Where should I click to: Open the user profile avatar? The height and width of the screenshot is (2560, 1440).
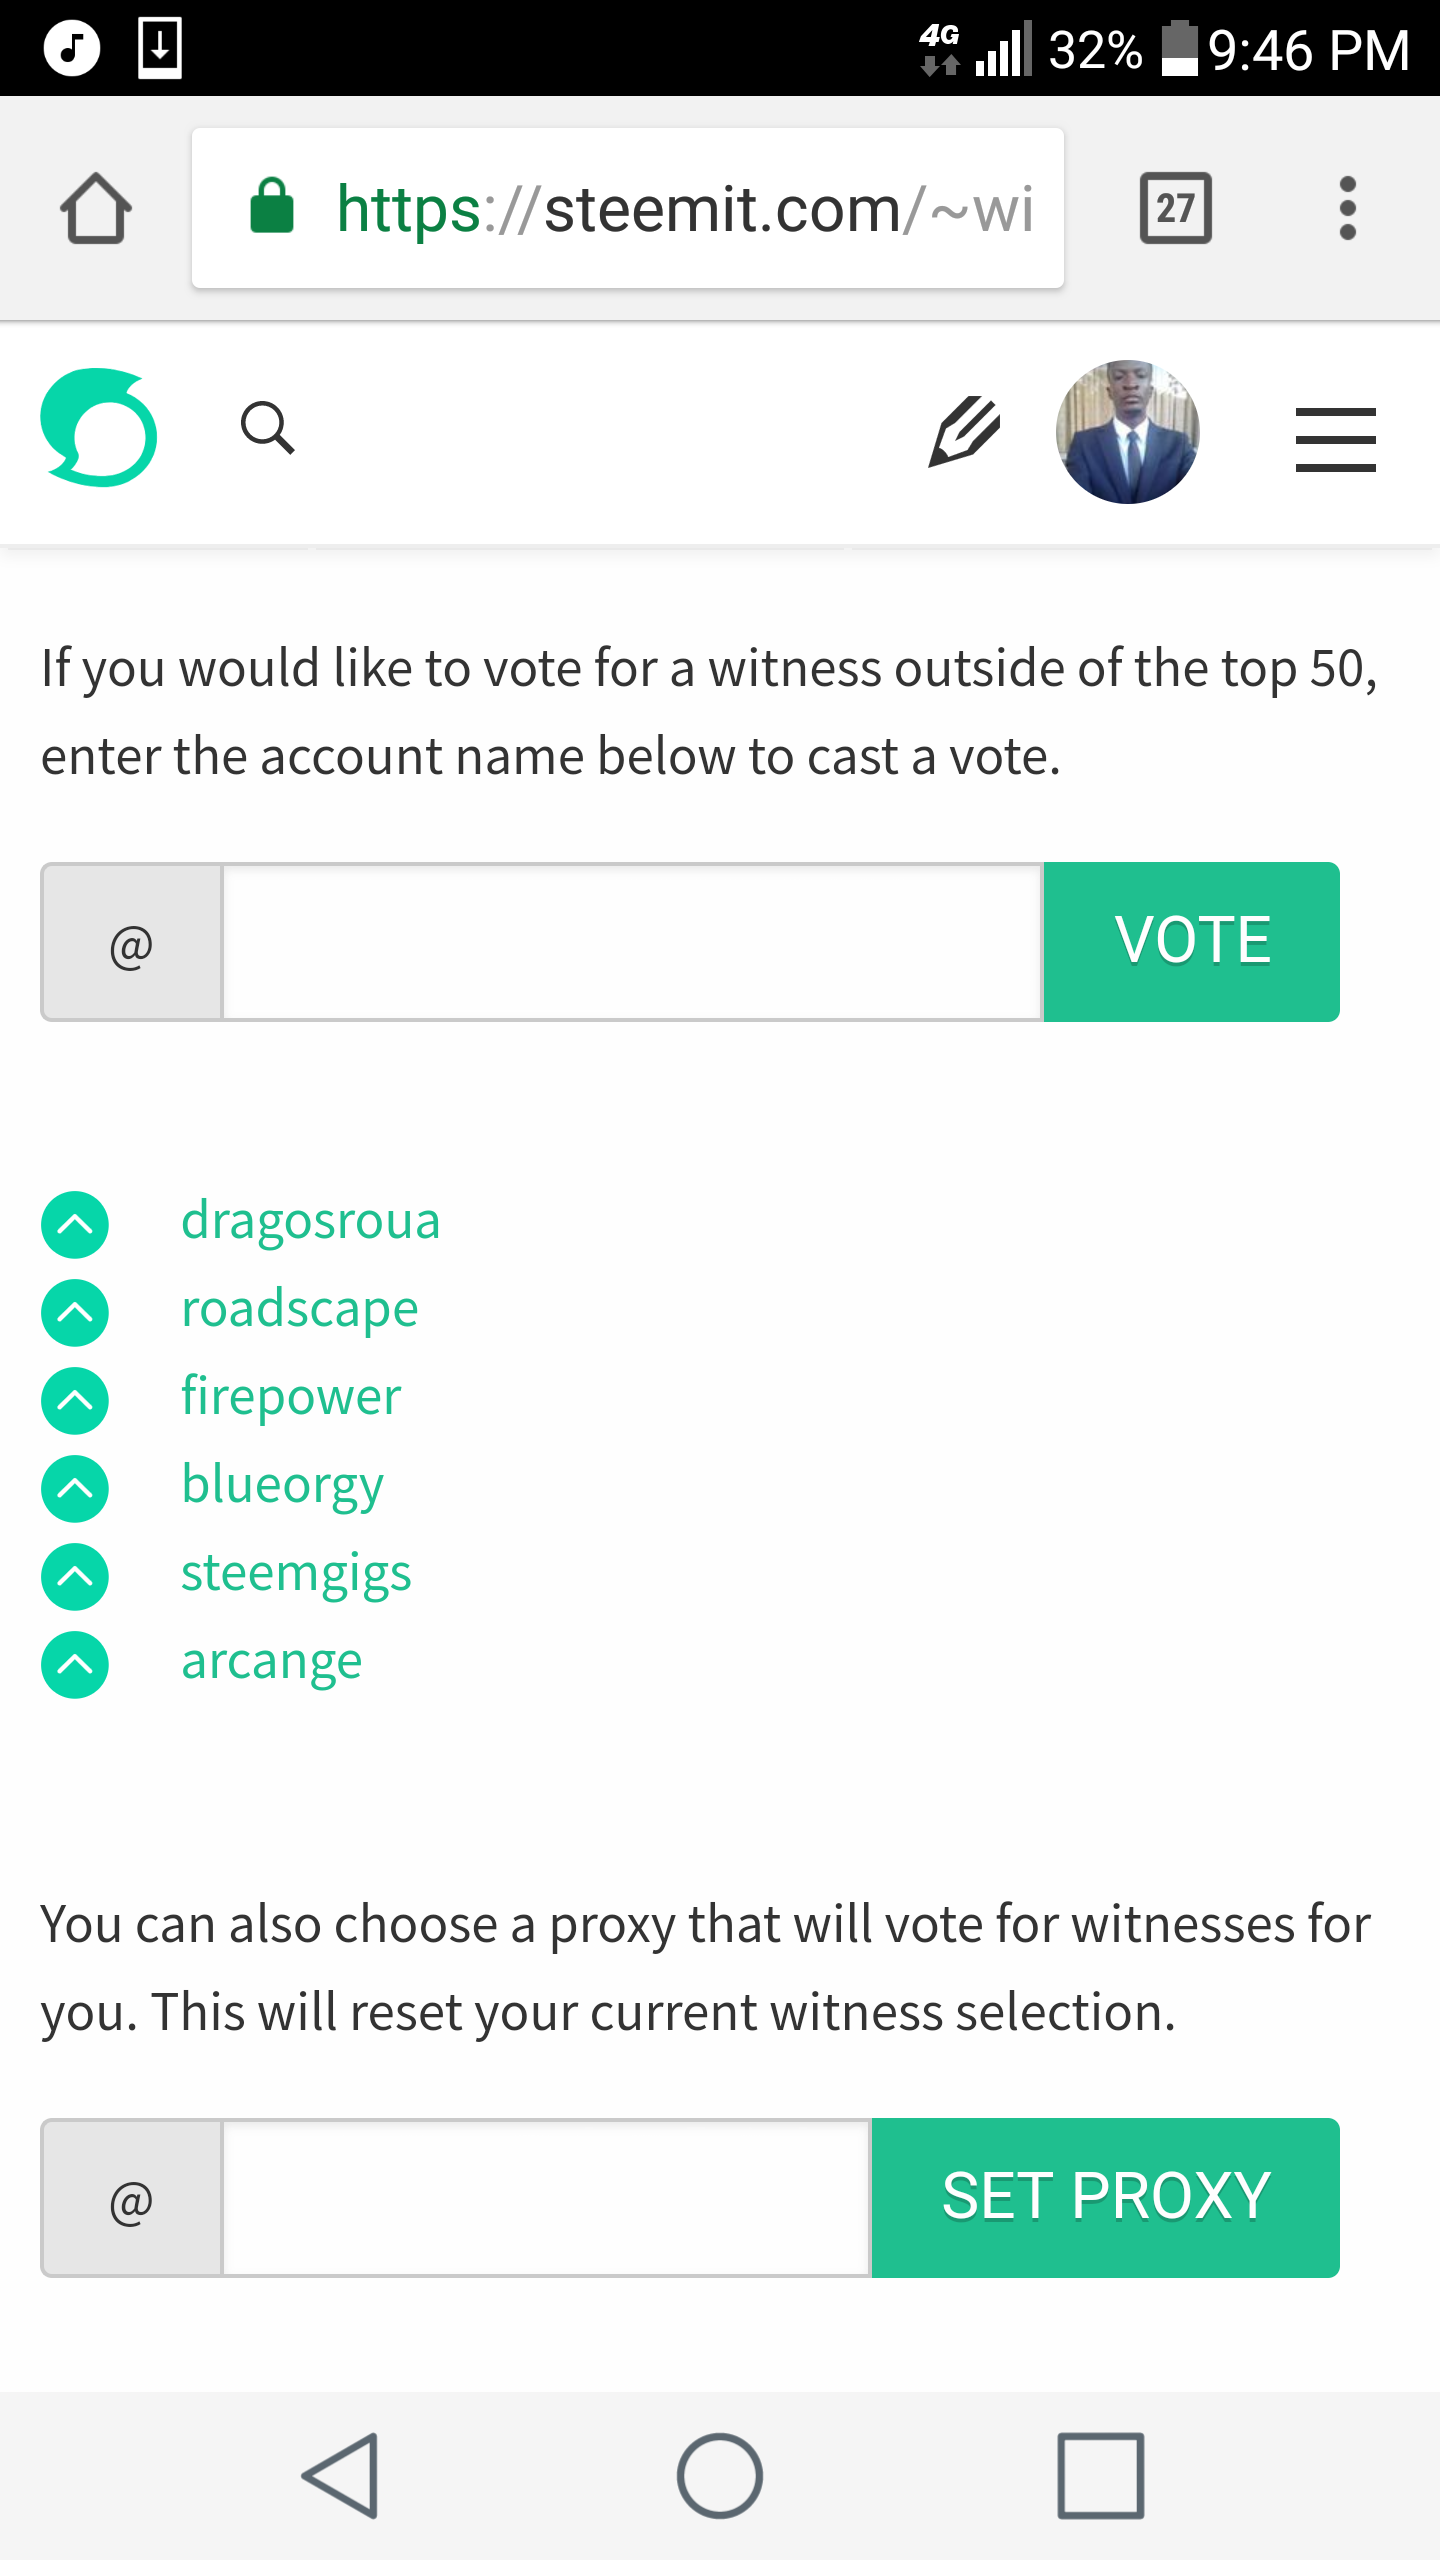(1127, 431)
